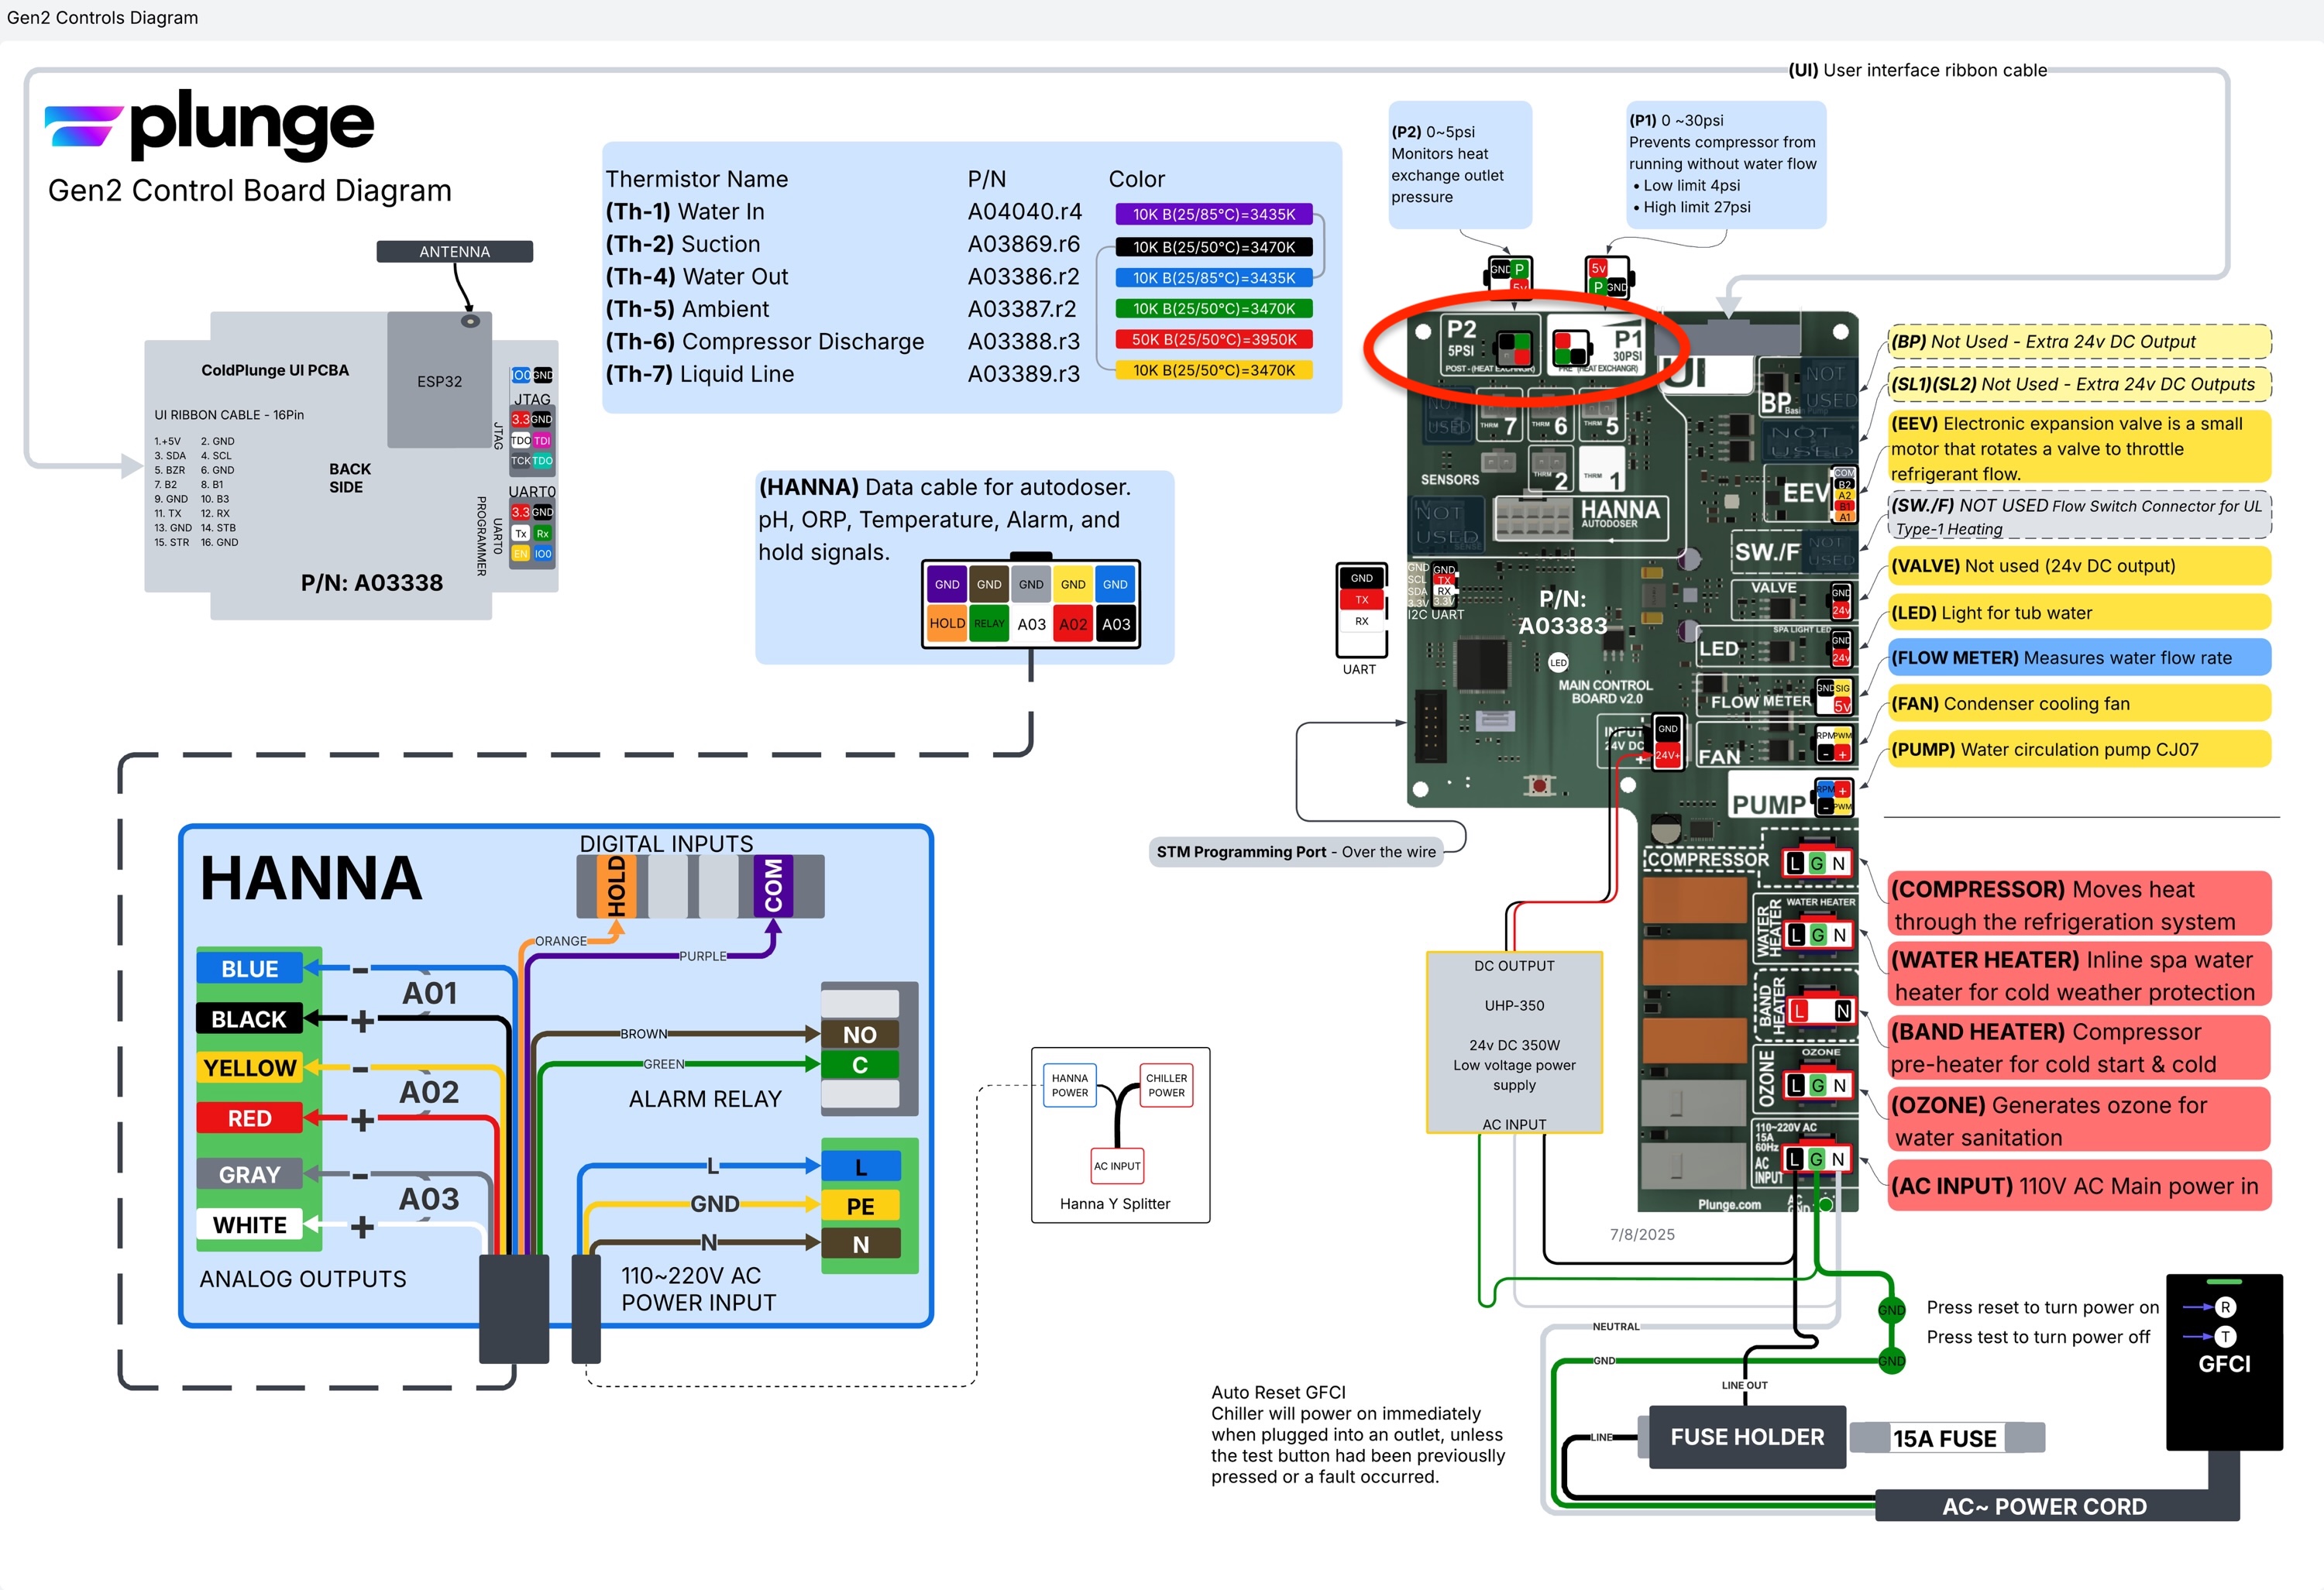Viewport: 2324px width, 1590px height.
Task: Click the (VALVE) Not used label
Action: pos(2079,566)
